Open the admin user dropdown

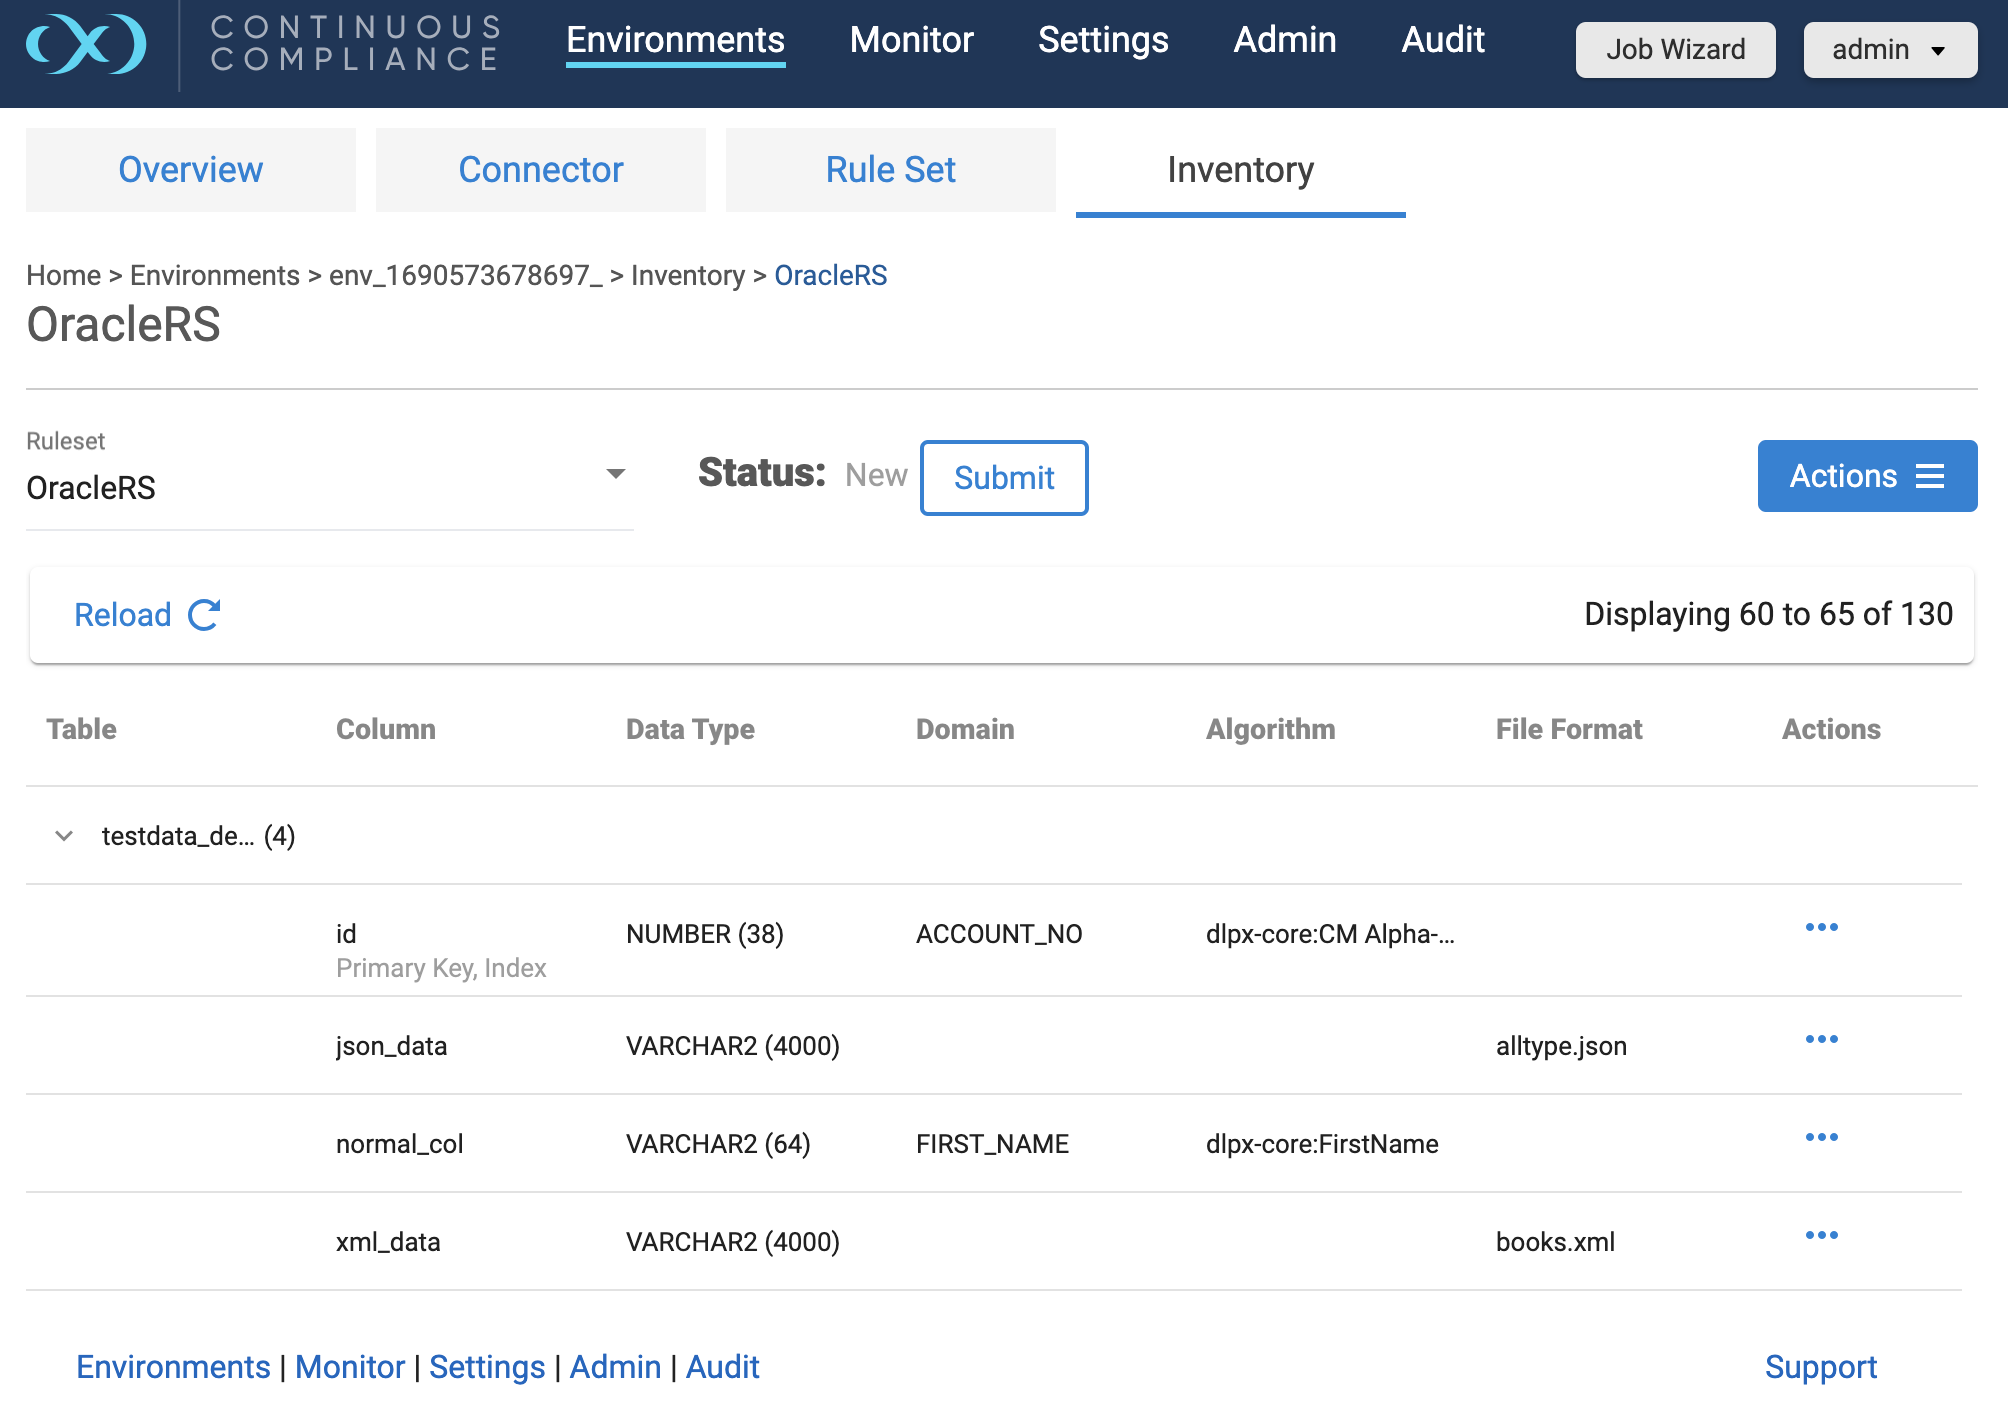tap(1889, 50)
